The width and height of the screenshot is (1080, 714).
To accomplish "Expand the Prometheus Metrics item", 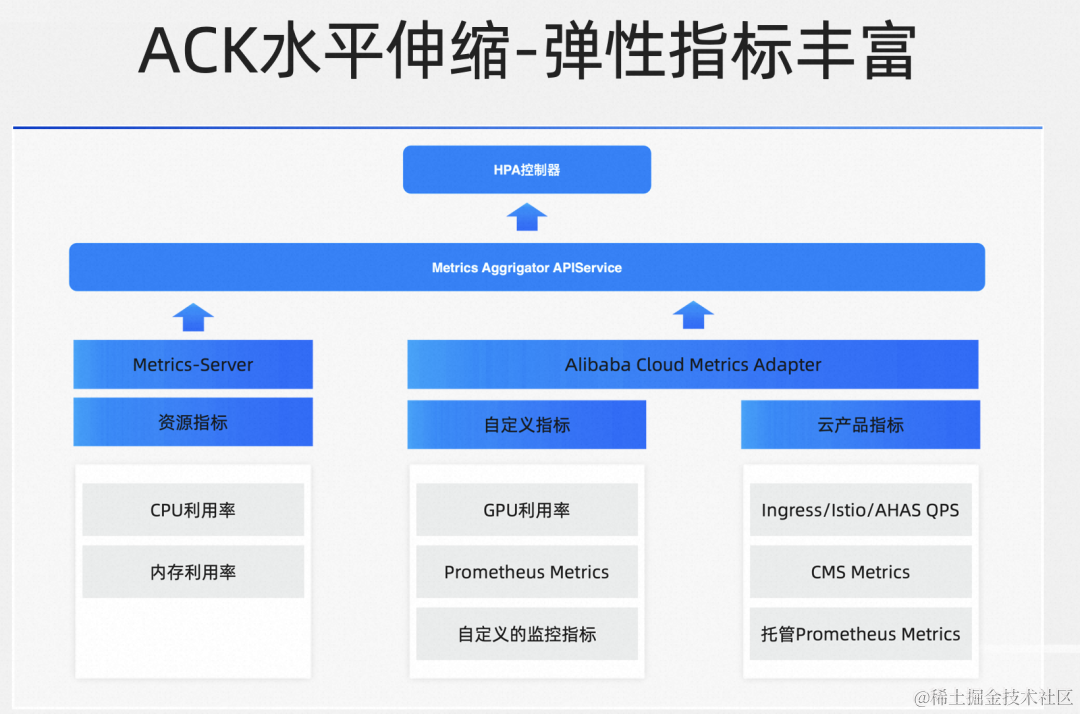I will 526,572.
